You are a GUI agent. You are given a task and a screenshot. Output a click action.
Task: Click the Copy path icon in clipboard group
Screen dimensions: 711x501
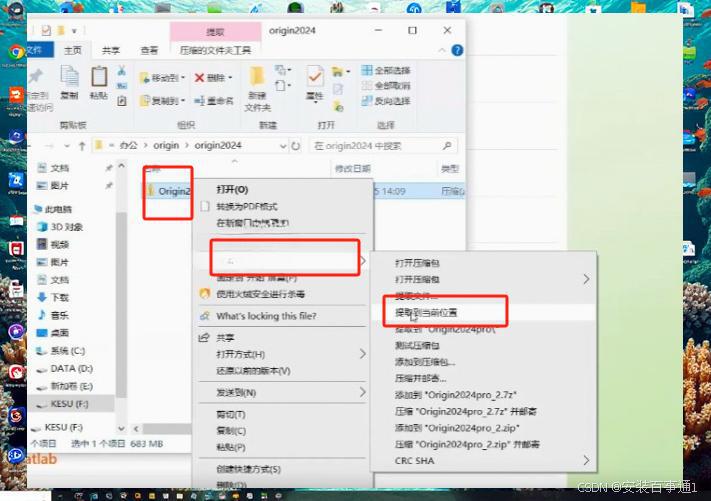click(122, 85)
